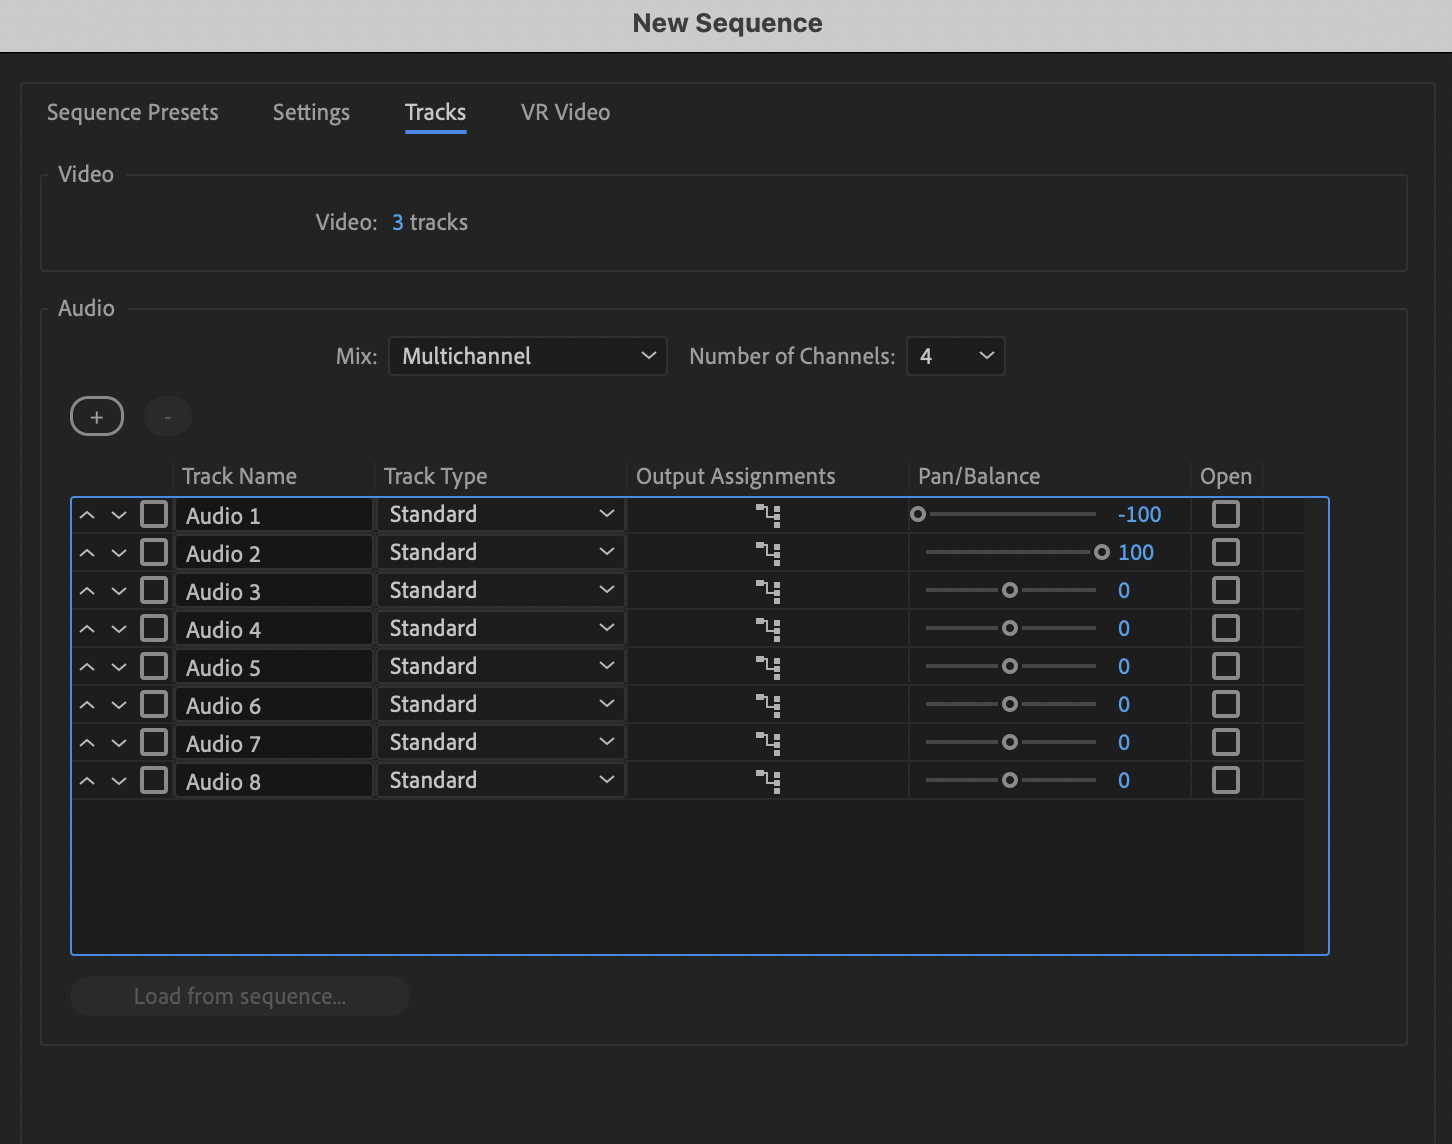Click the video tracks count value 3

tap(397, 222)
